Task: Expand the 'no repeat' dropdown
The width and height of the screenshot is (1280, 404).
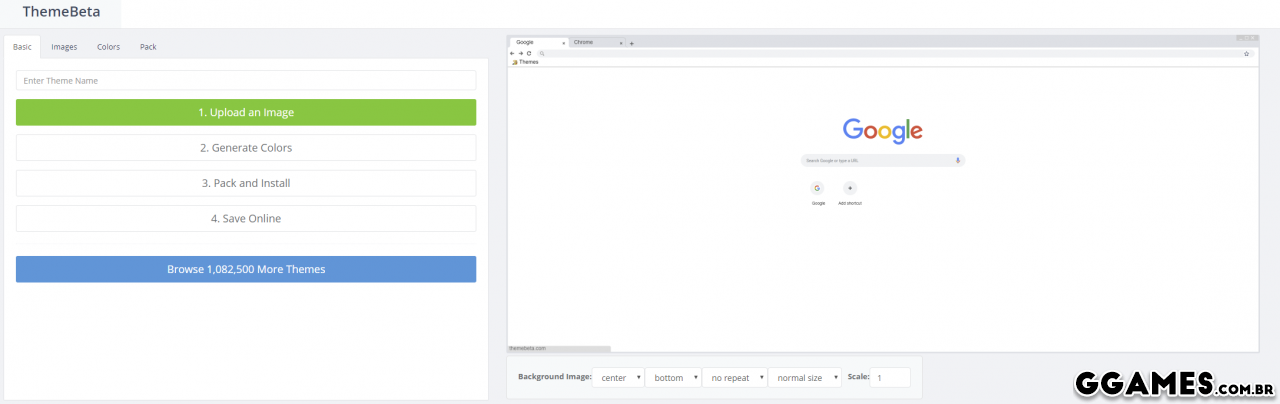Action: (734, 378)
